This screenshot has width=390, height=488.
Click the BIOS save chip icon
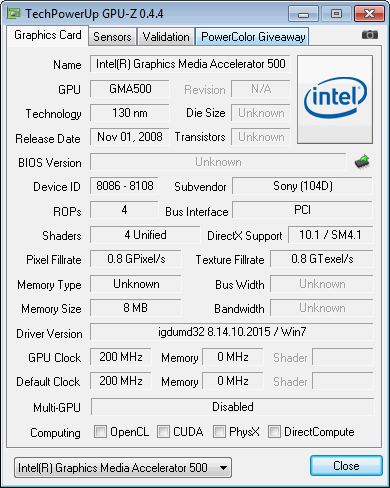[362, 162]
